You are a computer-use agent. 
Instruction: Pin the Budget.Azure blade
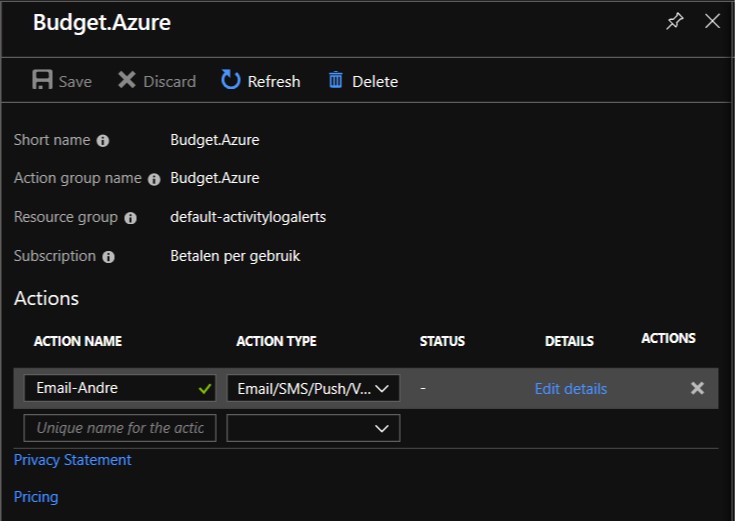pos(675,21)
